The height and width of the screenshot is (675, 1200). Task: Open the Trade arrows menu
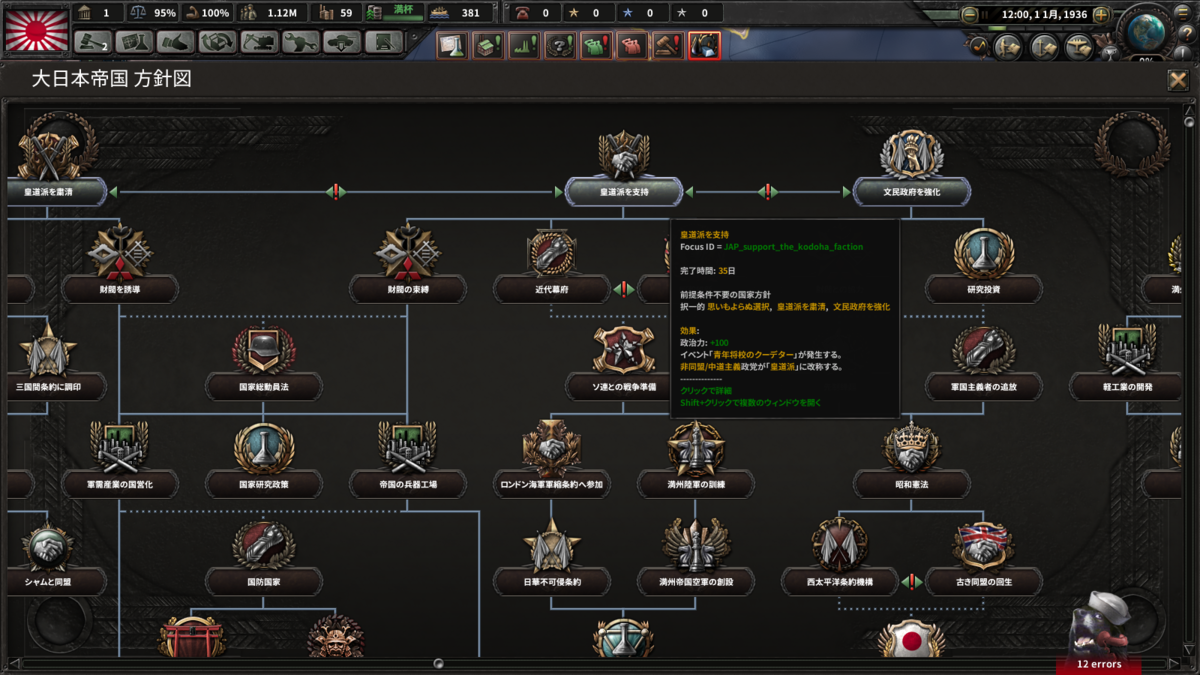[217, 43]
